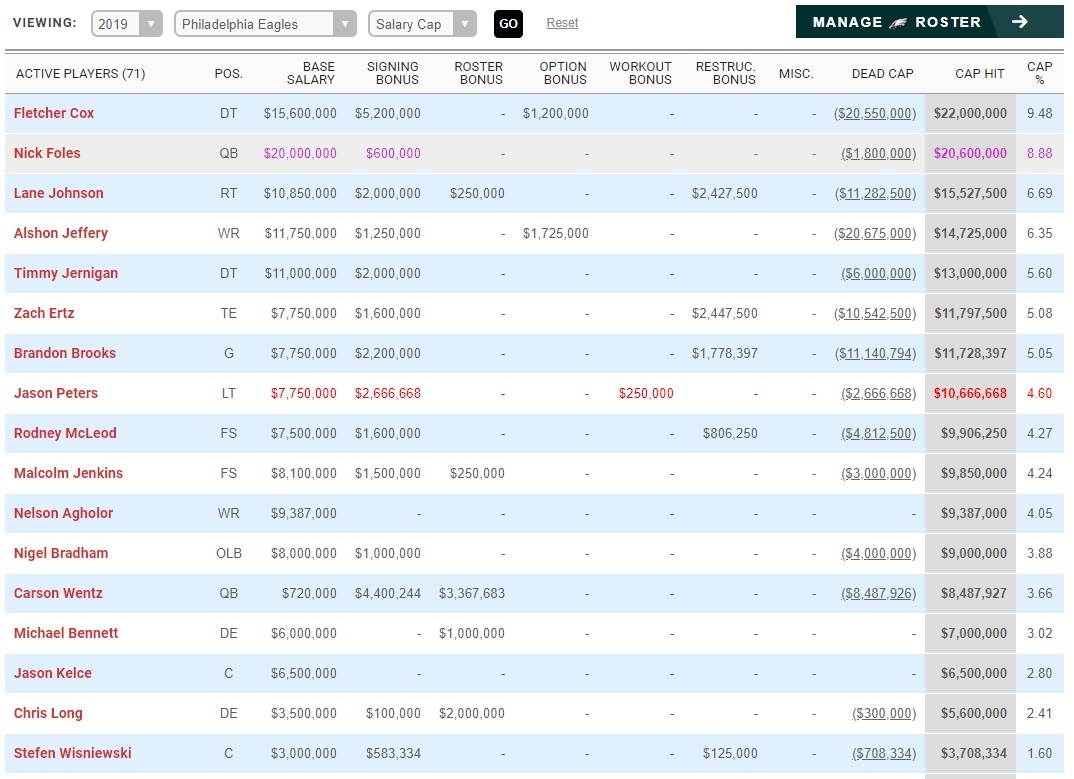Sort by Option Bonus column header
The height and width of the screenshot is (779, 1074).
pyautogui.click(x=562, y=73)
